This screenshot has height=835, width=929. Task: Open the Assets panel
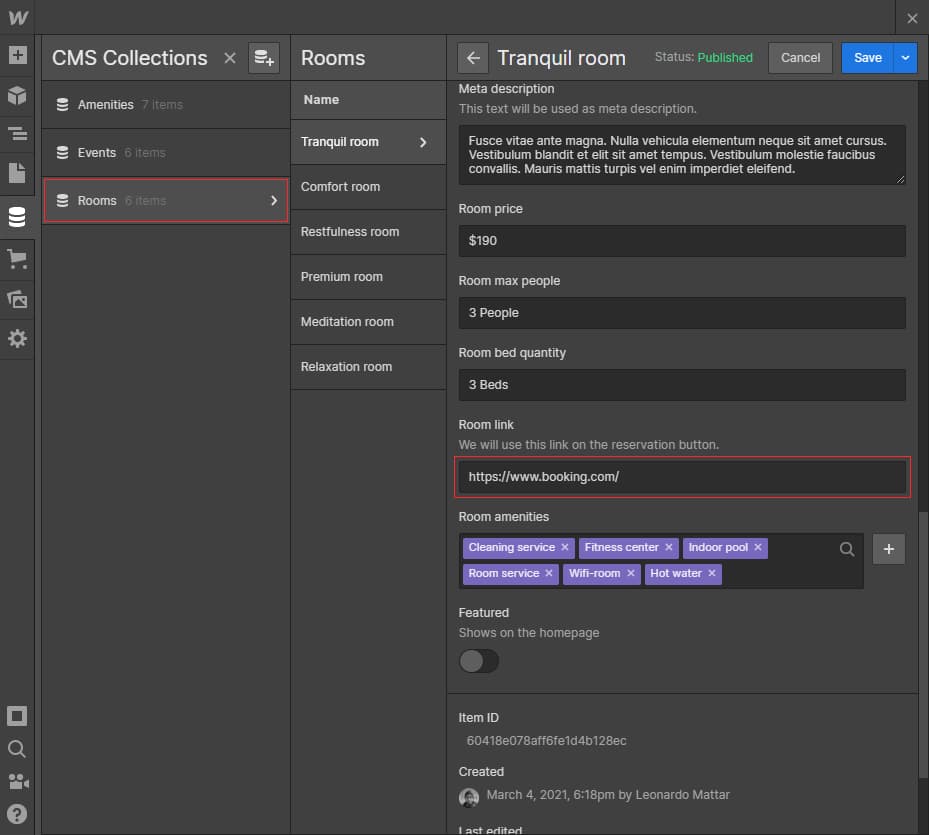tap(17, 299)
